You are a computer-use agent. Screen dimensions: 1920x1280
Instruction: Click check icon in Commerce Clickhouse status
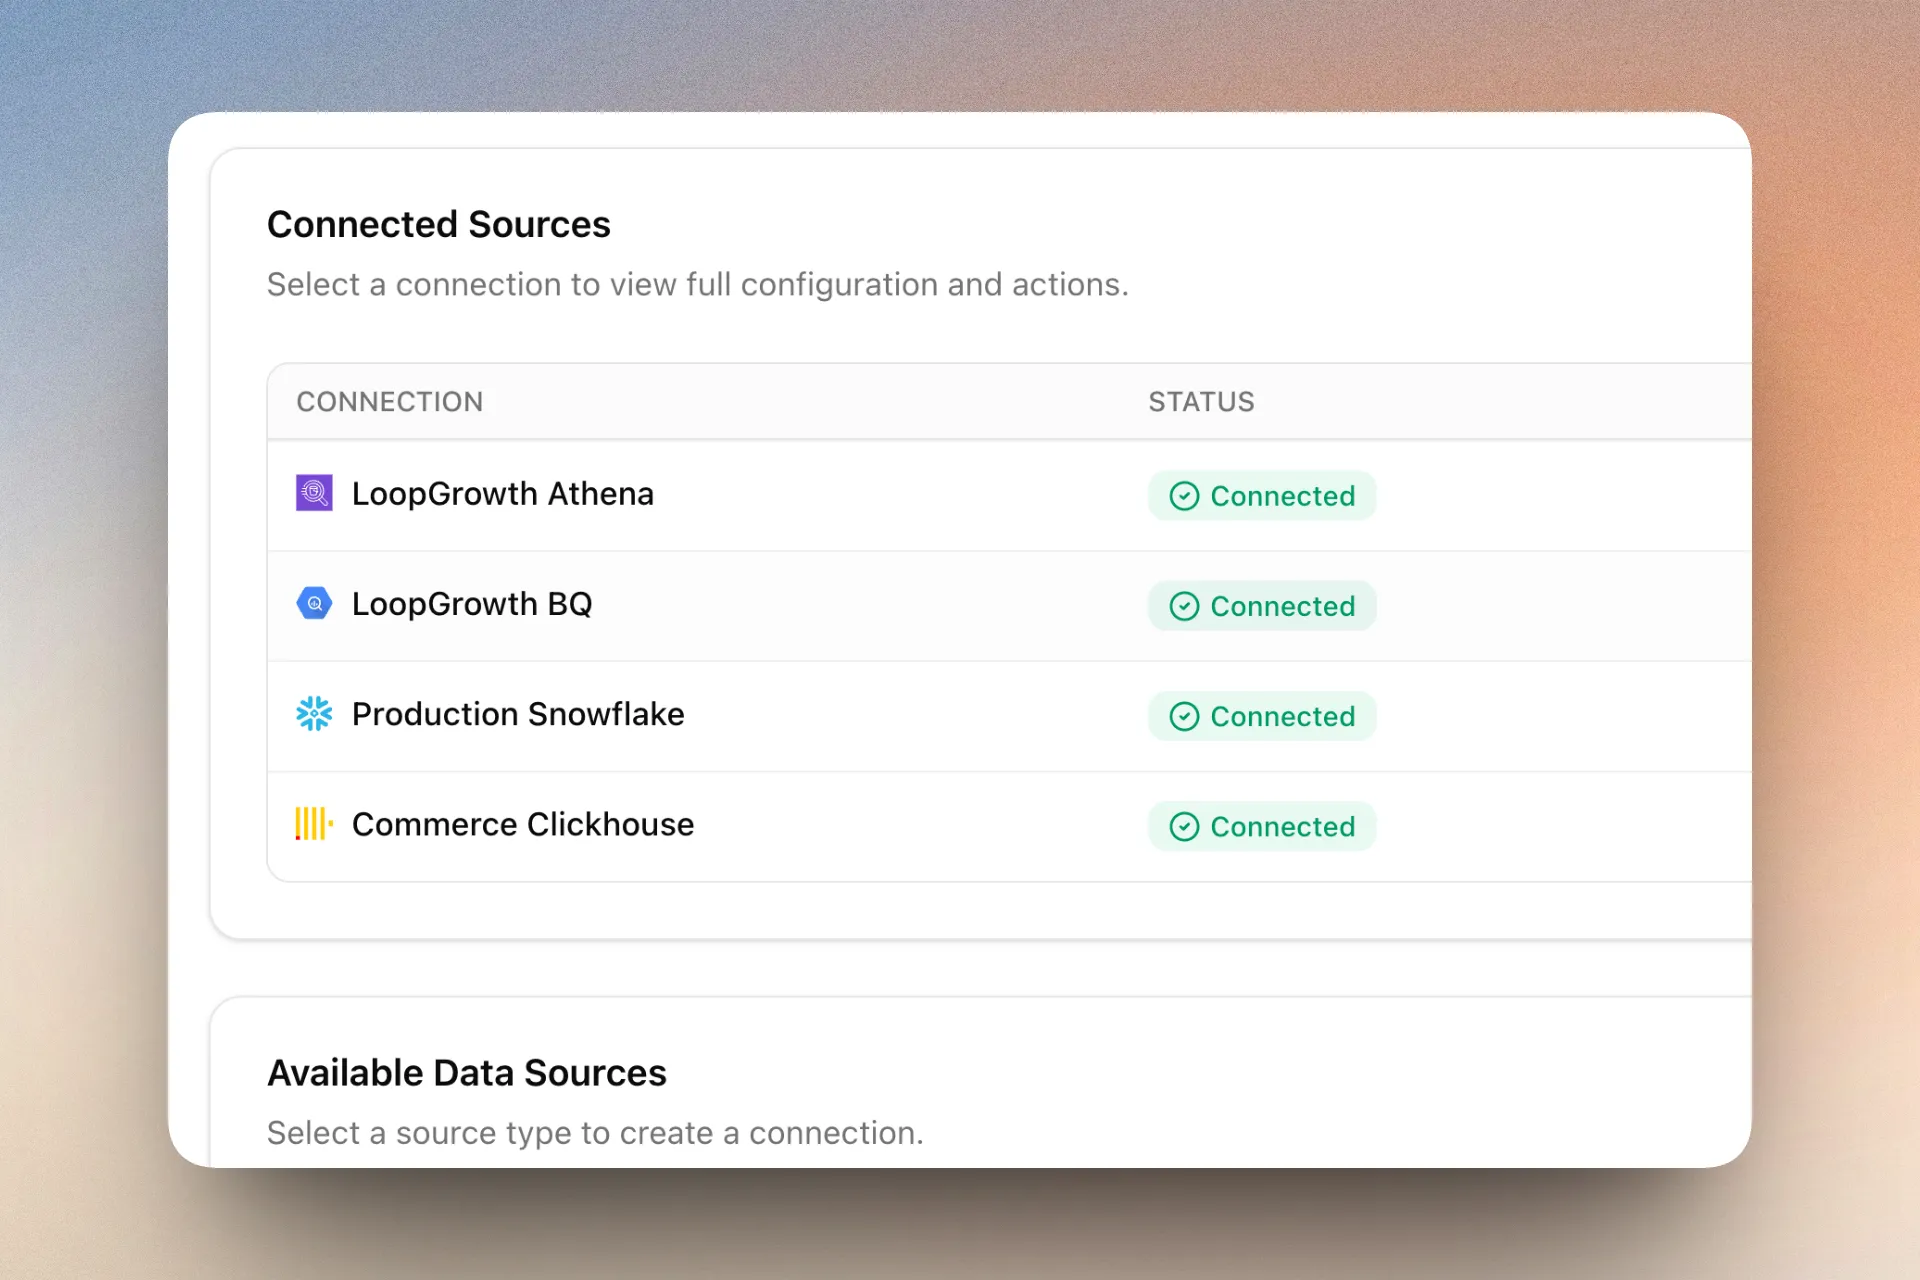(x=1184, y=827)
